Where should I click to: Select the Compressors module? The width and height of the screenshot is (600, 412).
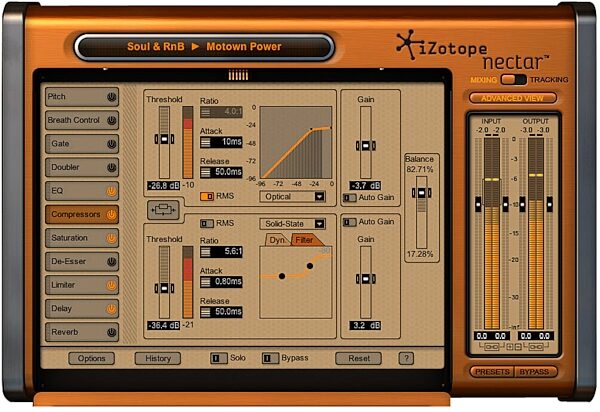pyautogui.click(x=82, y=215)
